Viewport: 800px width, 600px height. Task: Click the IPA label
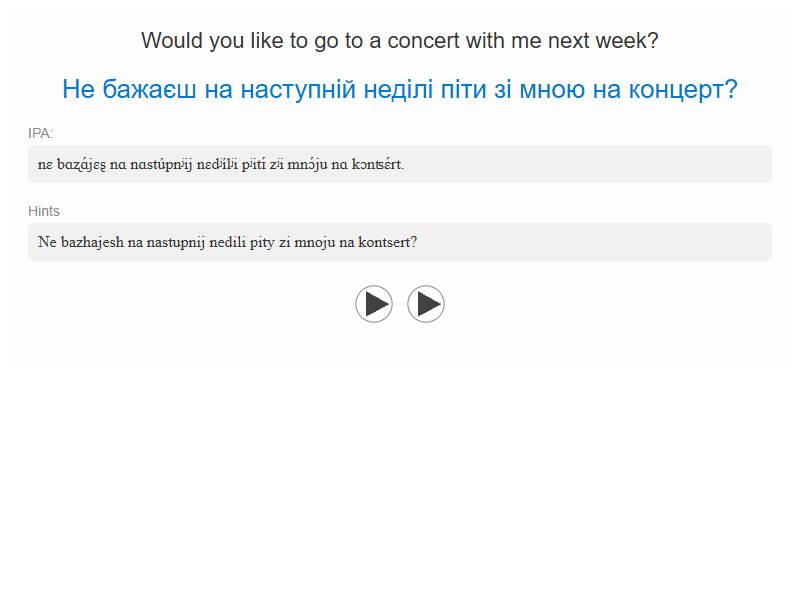[40, 133]
